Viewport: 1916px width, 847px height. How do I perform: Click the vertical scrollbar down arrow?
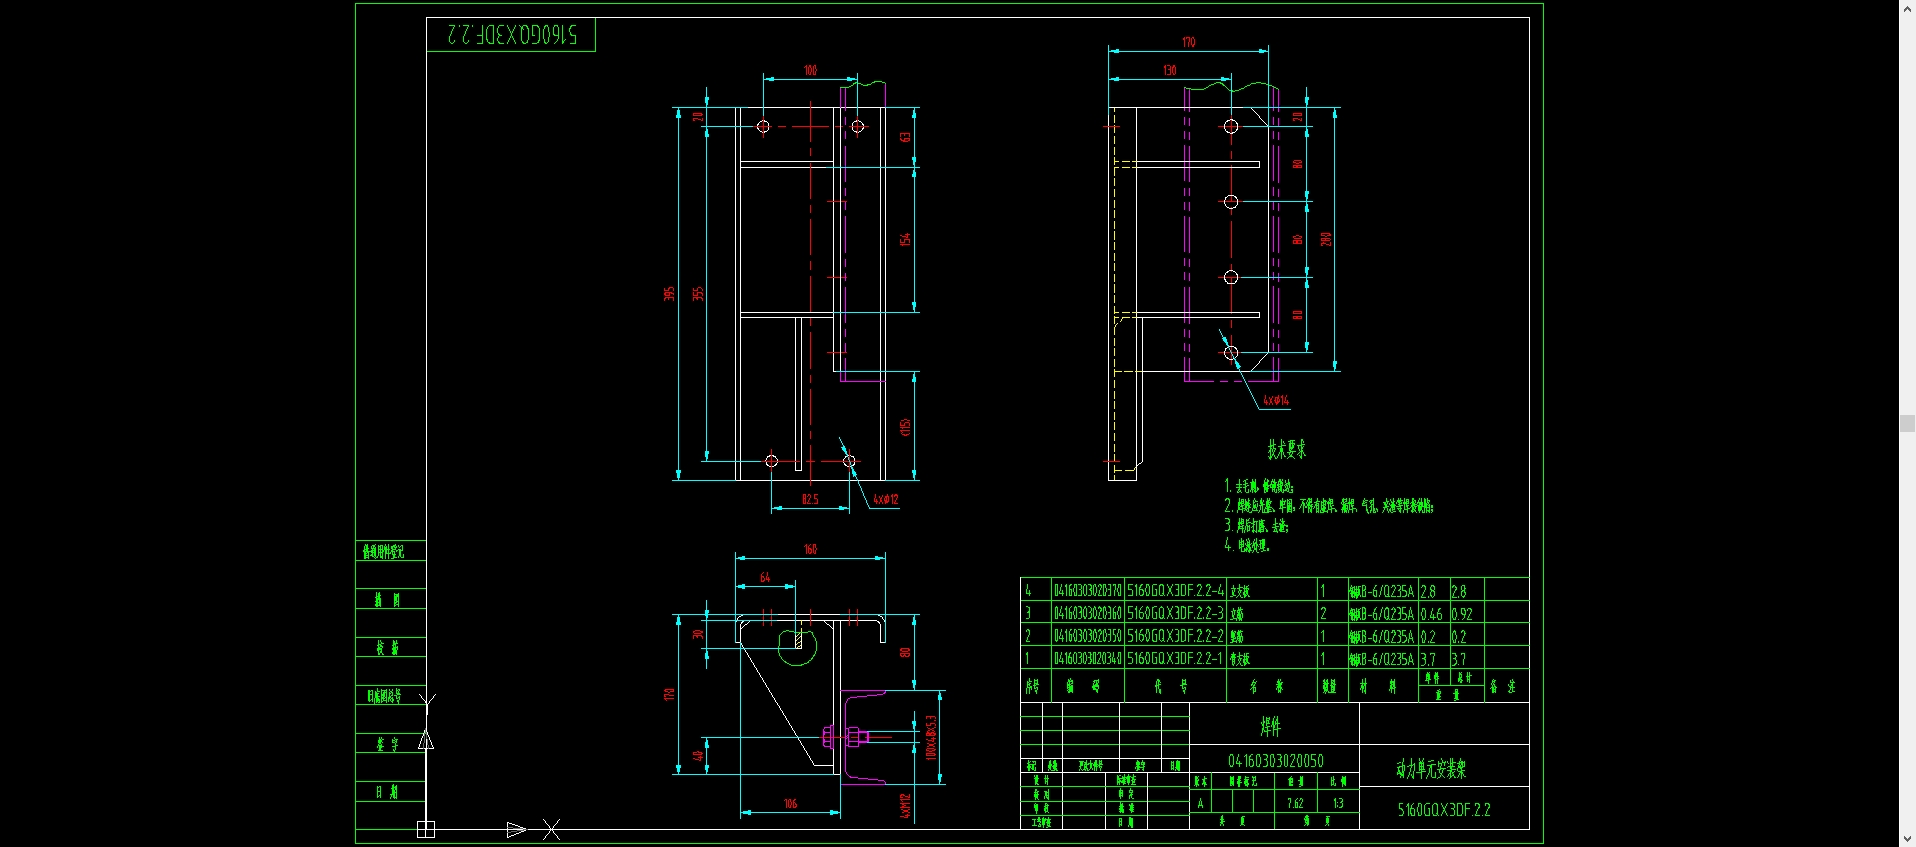pyautogui.click(x=1907, y=839)
